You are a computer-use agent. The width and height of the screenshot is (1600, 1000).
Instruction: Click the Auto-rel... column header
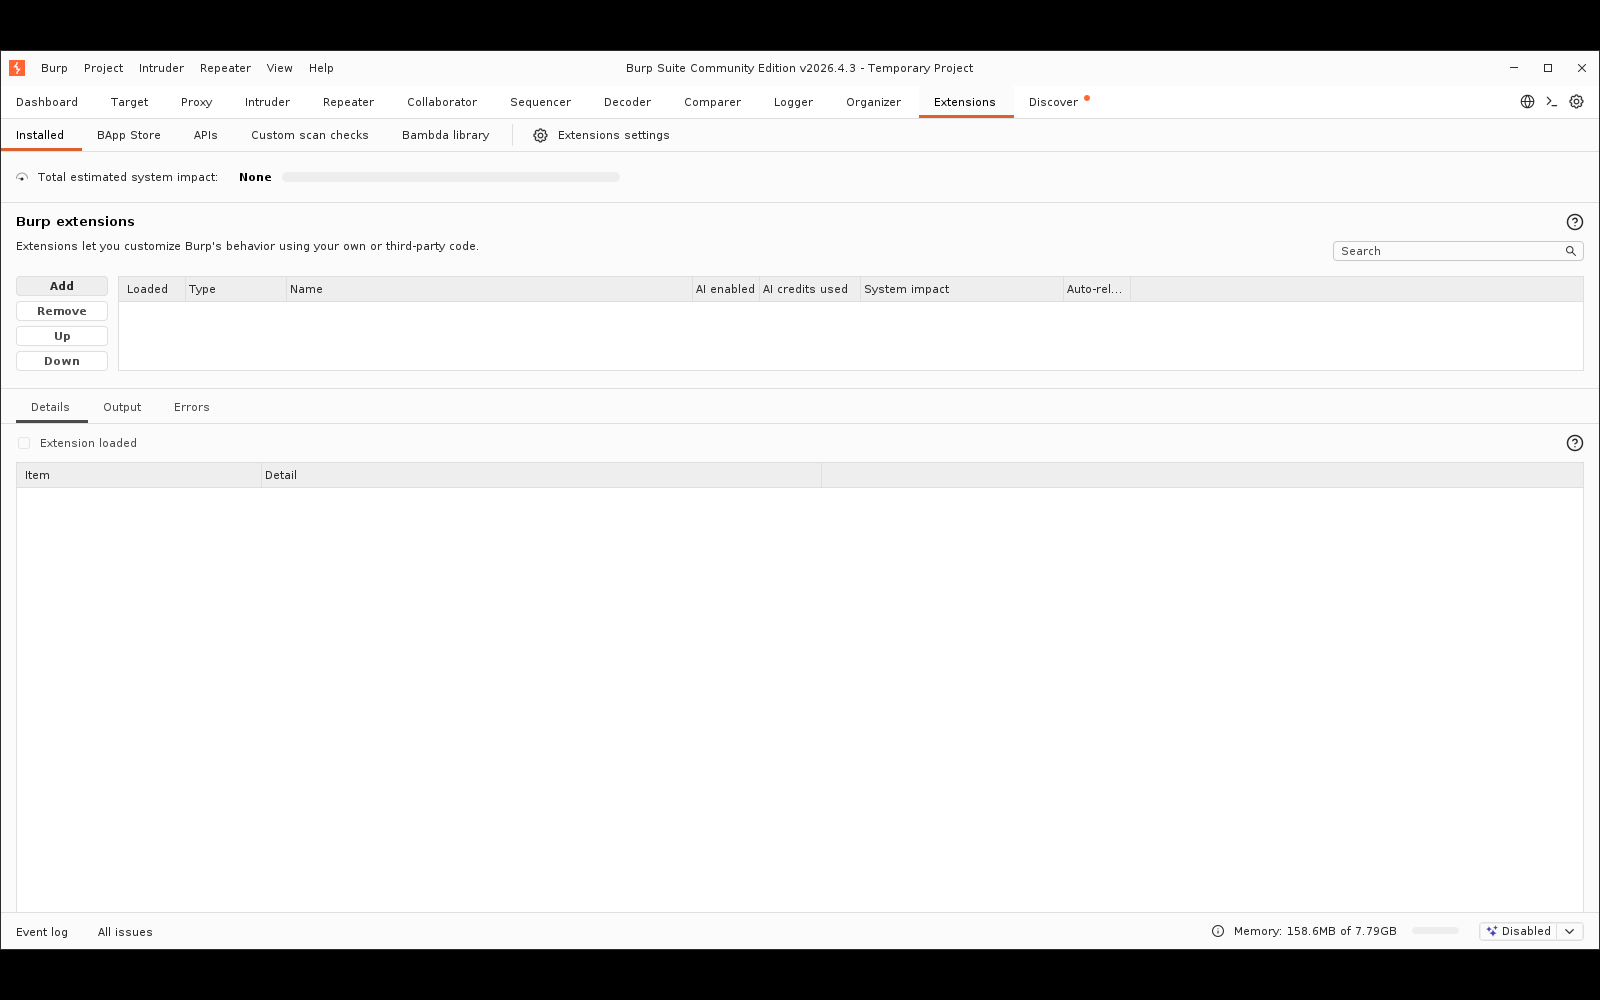[1097, 289]
